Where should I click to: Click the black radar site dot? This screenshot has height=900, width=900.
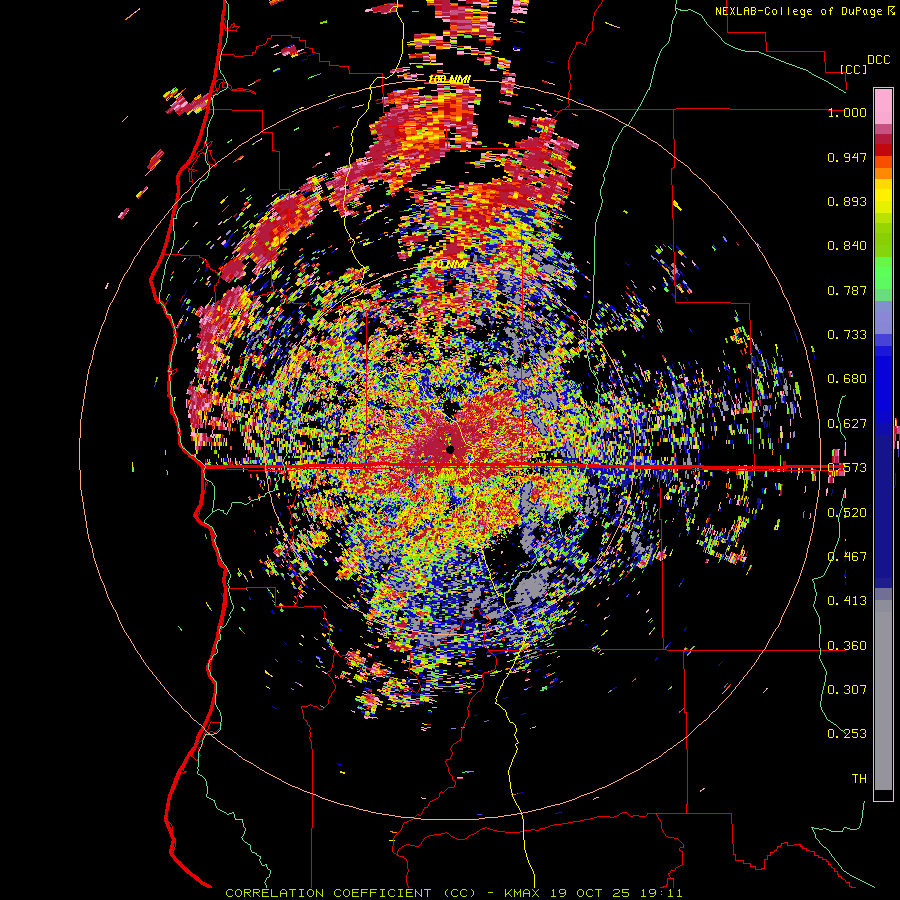pos(451,449)
